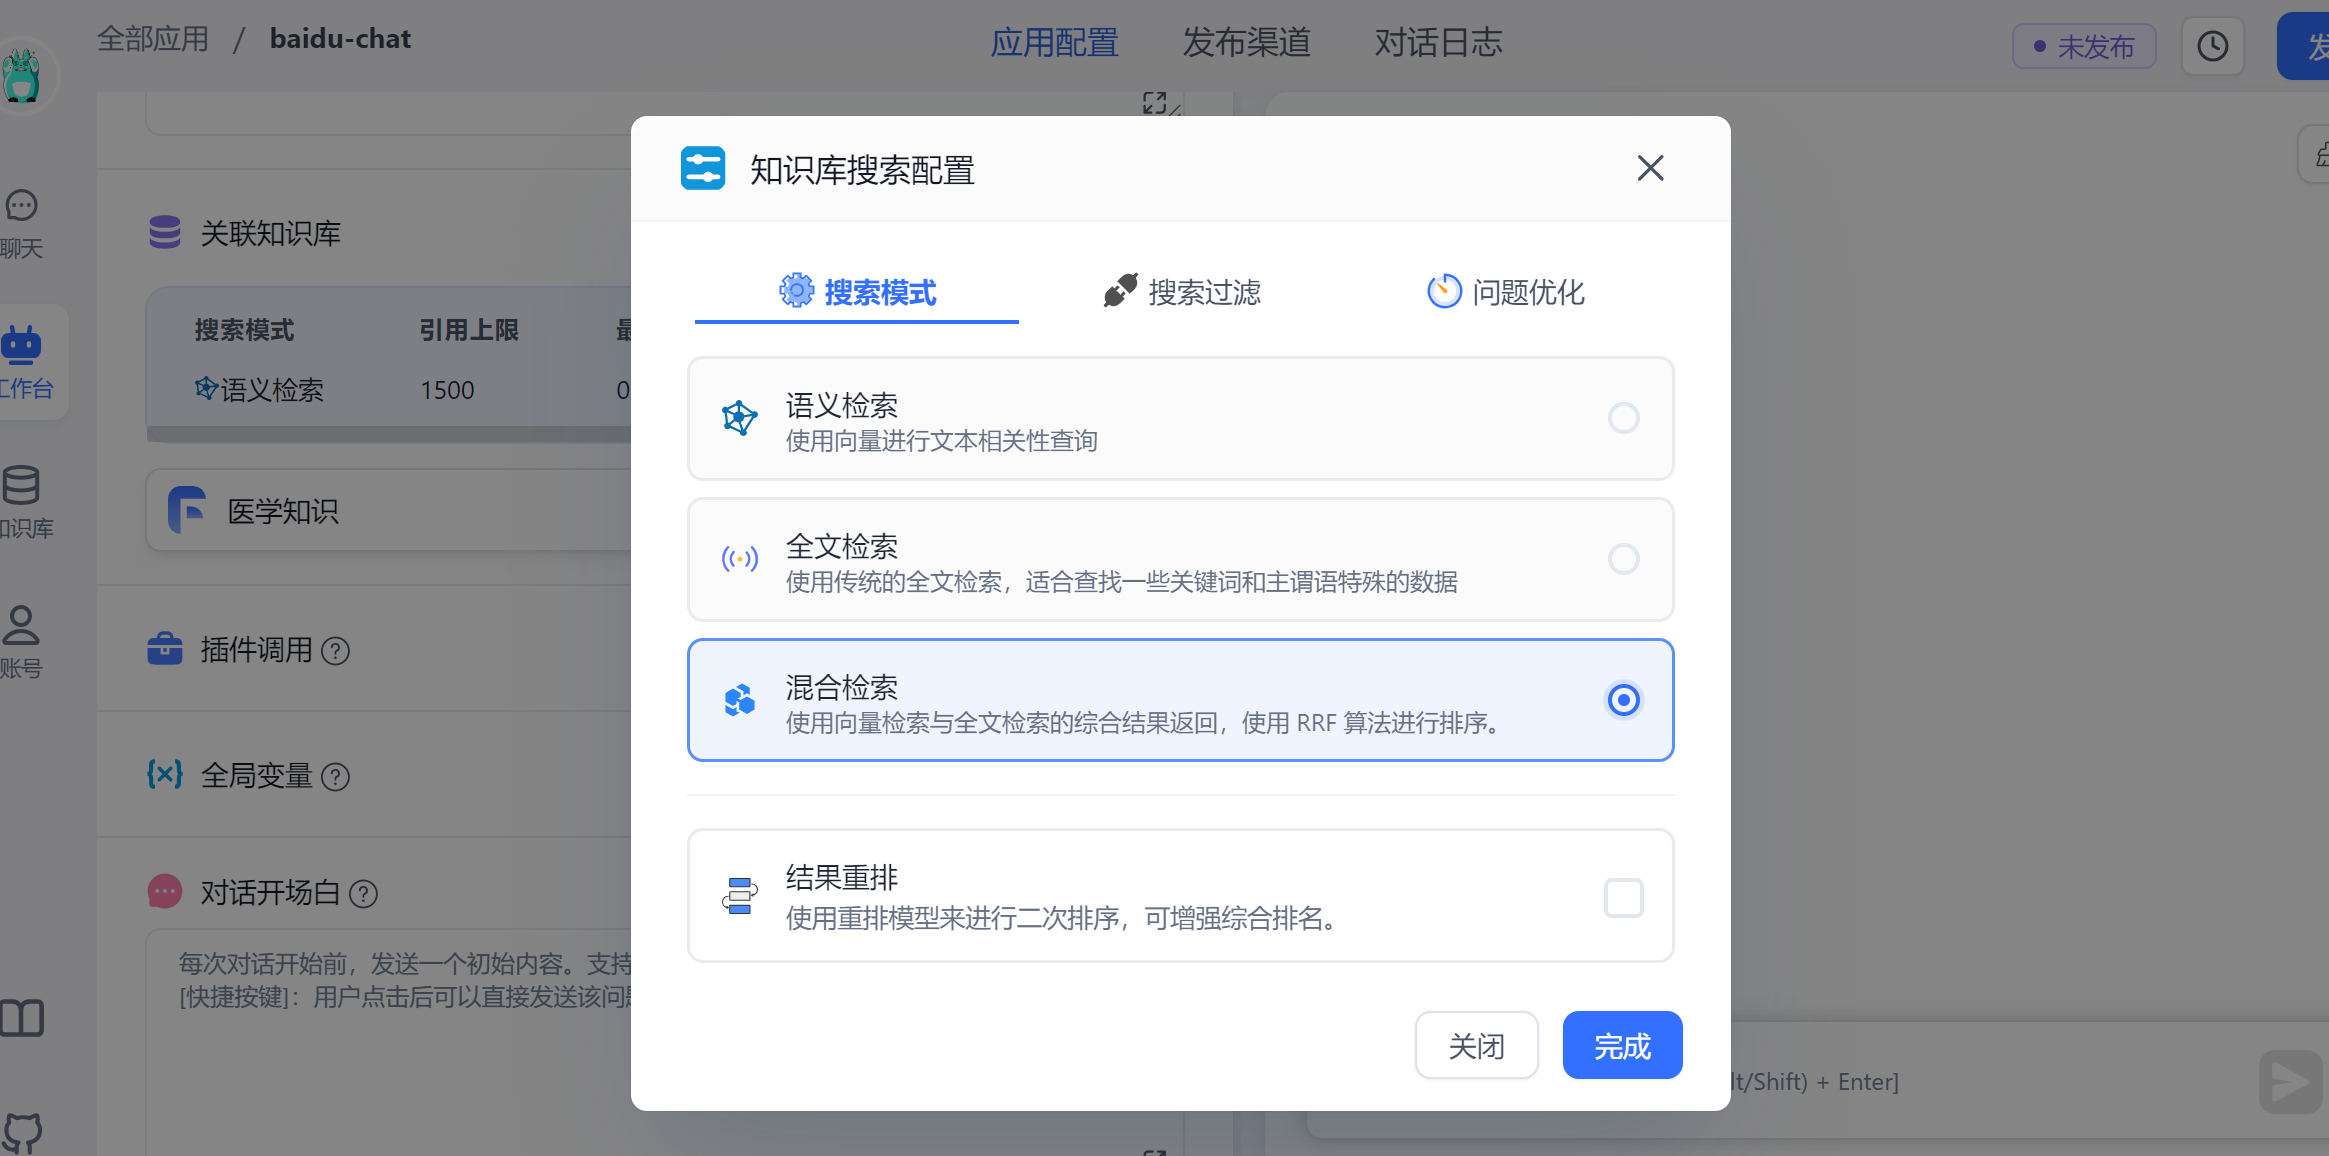Open the 发布渠道 top tab

[x=1246, y=42]
